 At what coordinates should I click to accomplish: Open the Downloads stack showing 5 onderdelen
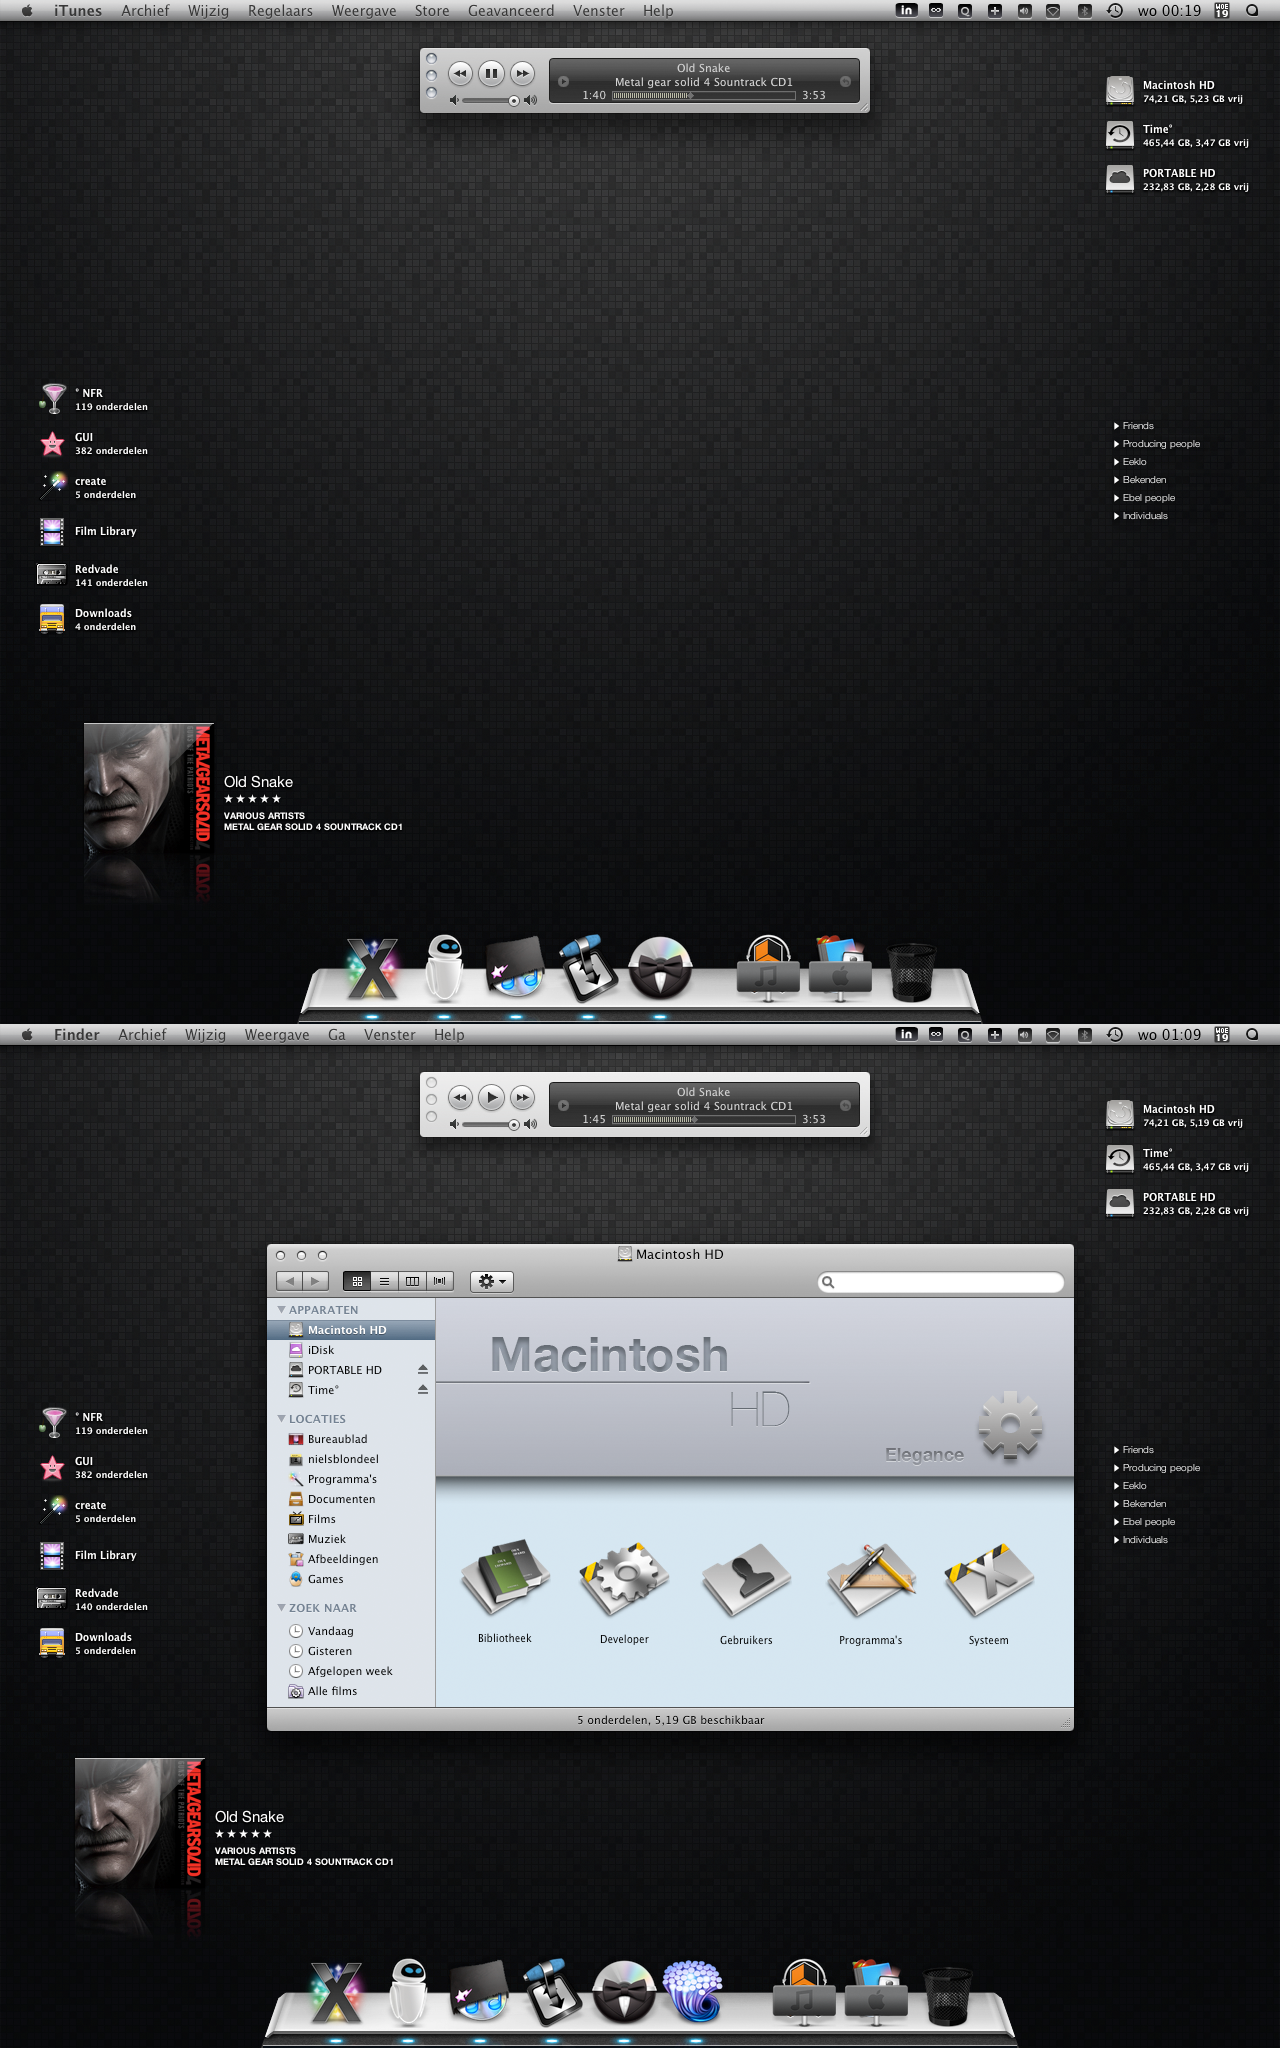tap(88, 1643)
